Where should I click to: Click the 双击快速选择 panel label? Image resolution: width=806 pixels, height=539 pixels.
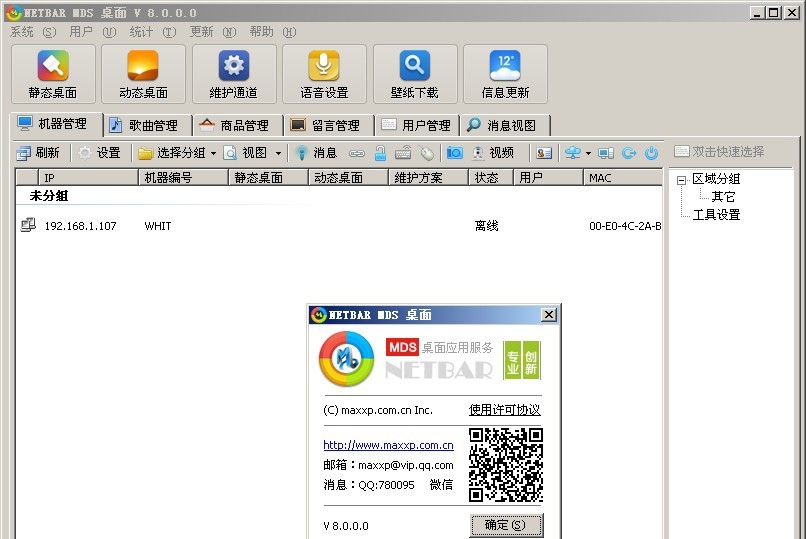pos(728,152)
